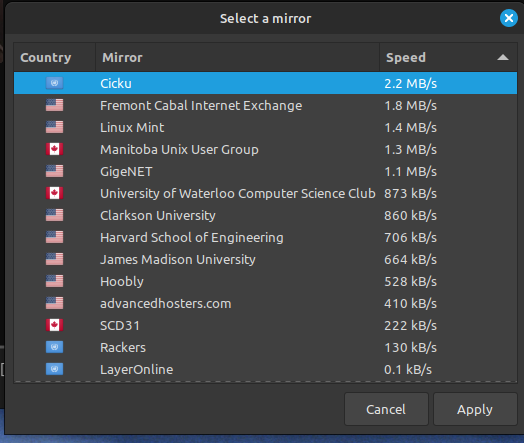The image size is (524, 443).
Task: Cancel the mirror selection dialog
Action: point(386,409)
